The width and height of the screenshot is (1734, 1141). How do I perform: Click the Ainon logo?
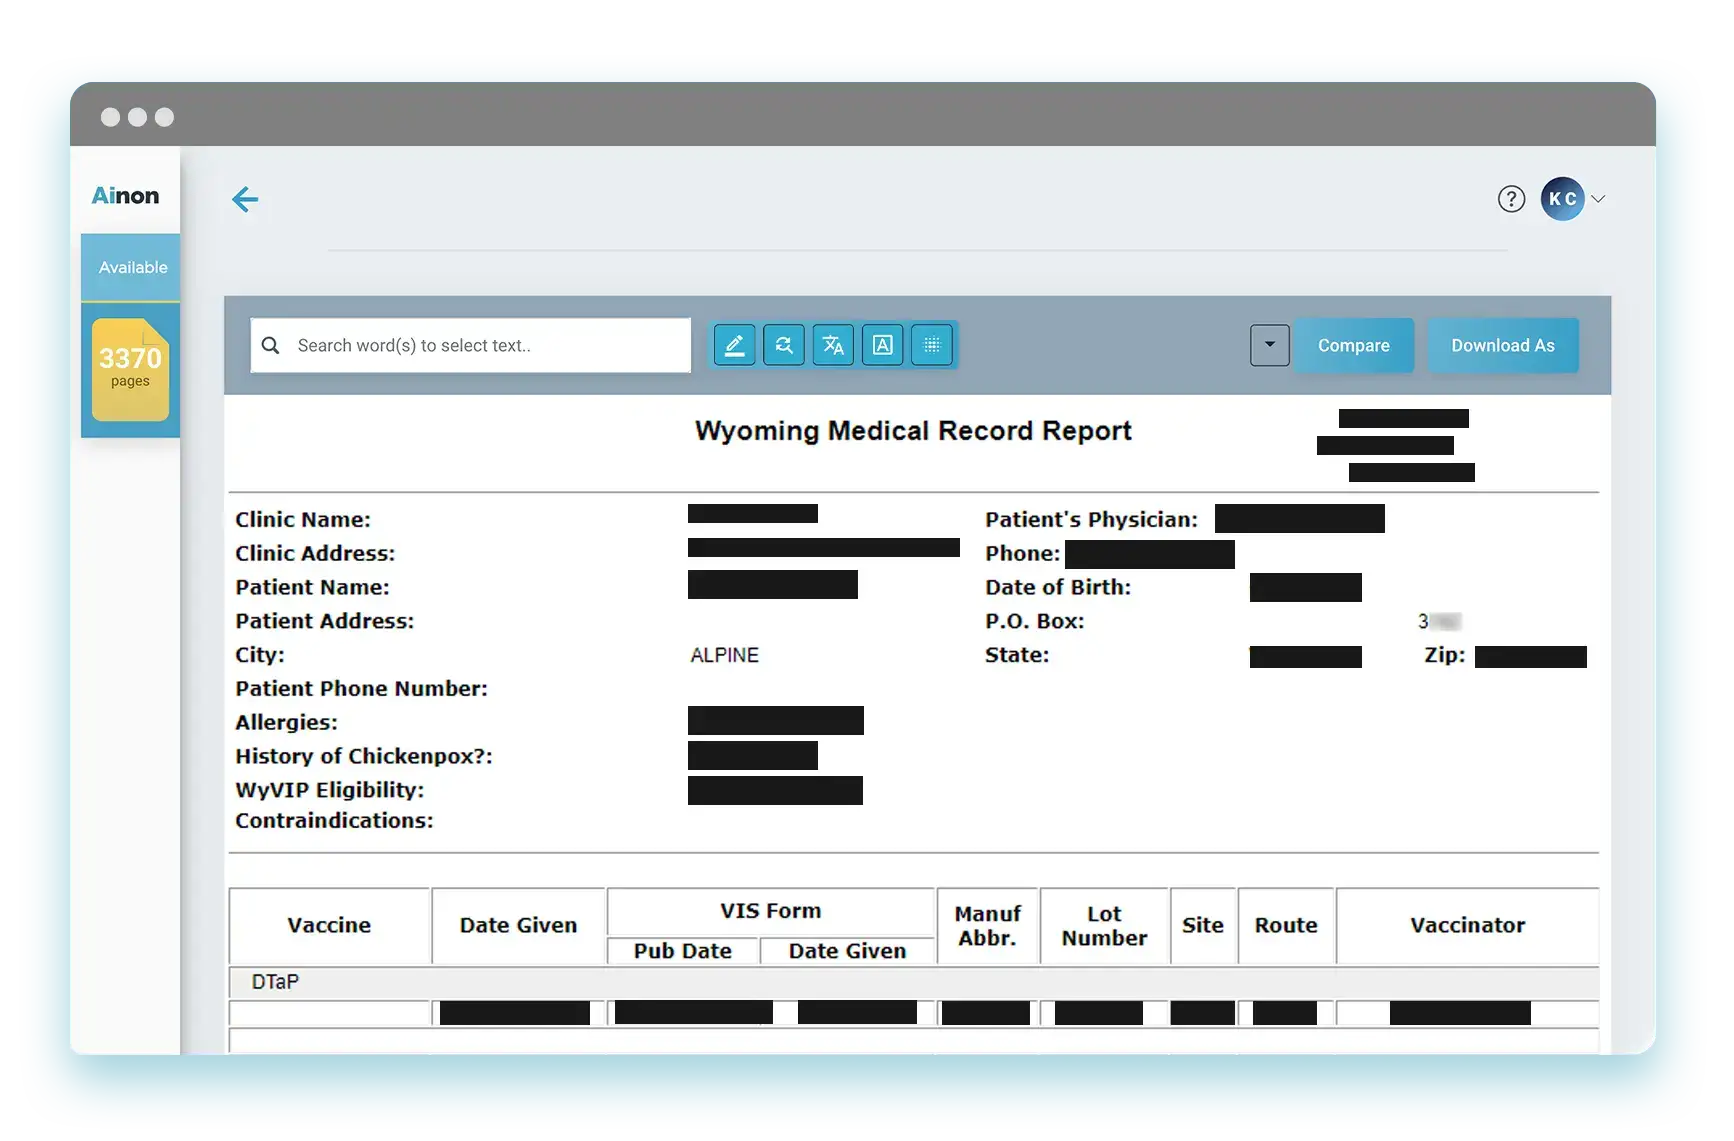126,196
